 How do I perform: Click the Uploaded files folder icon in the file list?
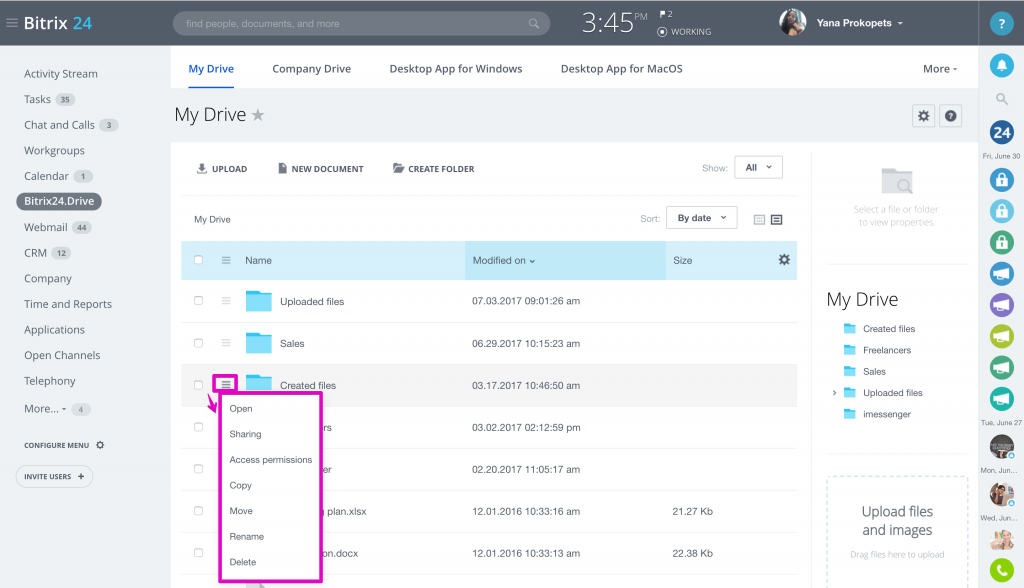tap(259, 301)
